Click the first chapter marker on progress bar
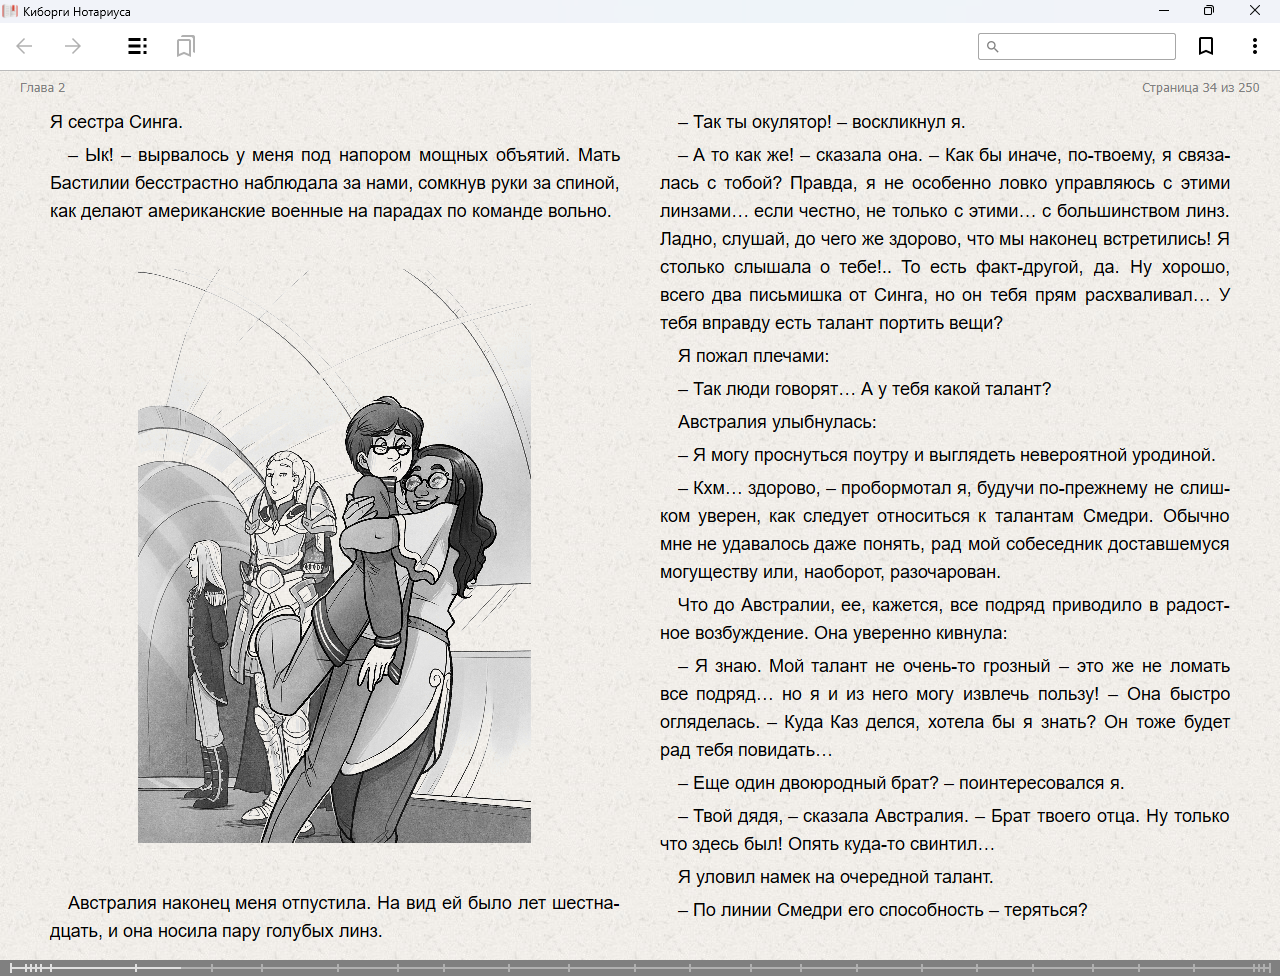 coord(12,967)
